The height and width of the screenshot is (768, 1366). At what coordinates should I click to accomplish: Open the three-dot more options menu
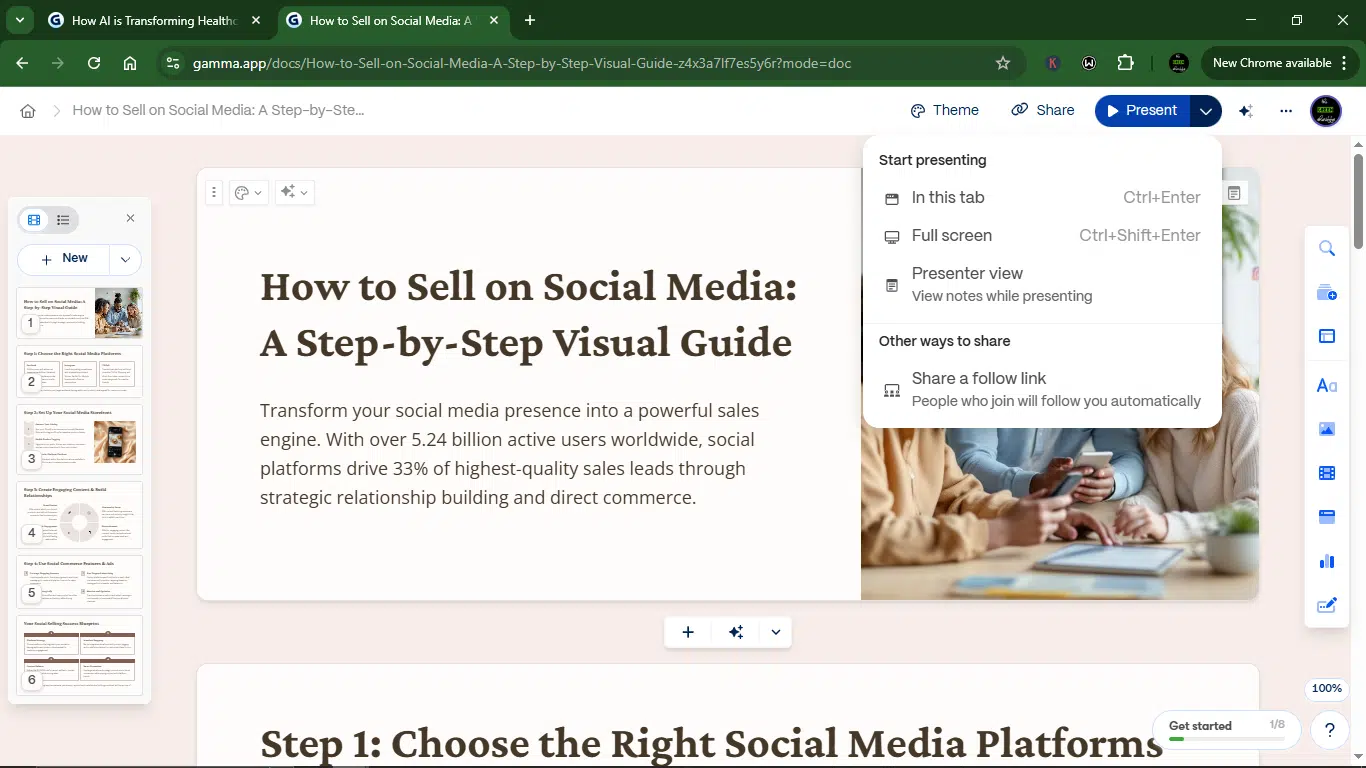coord(1286,111)
